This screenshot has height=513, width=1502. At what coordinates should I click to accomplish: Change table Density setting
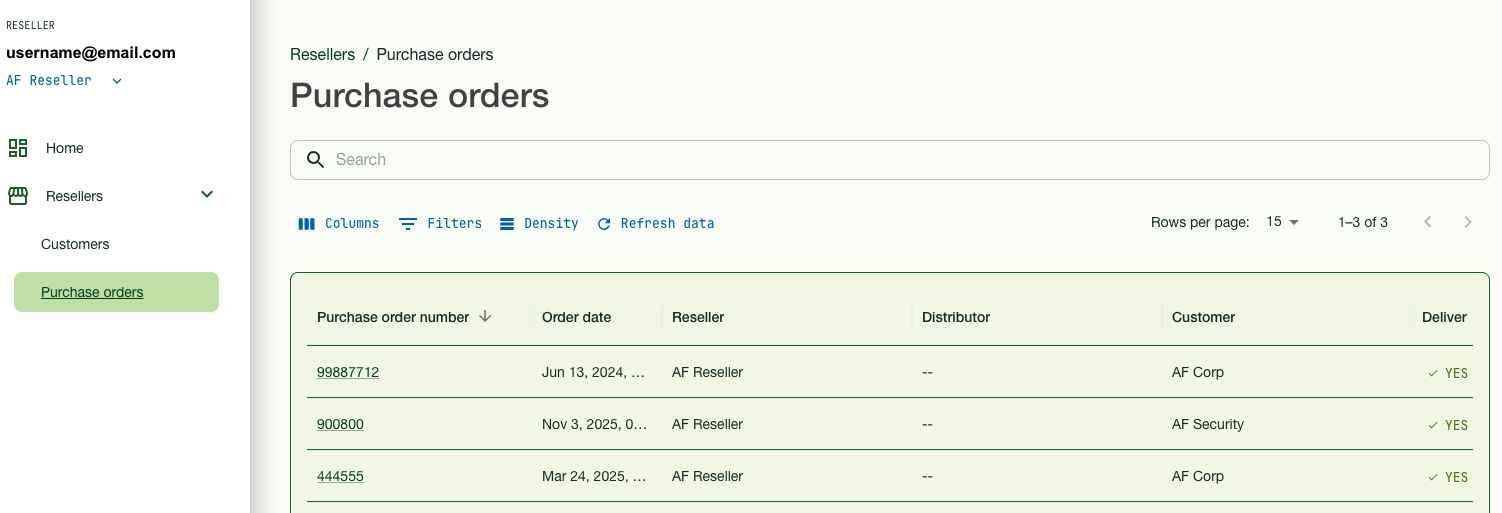539,224
